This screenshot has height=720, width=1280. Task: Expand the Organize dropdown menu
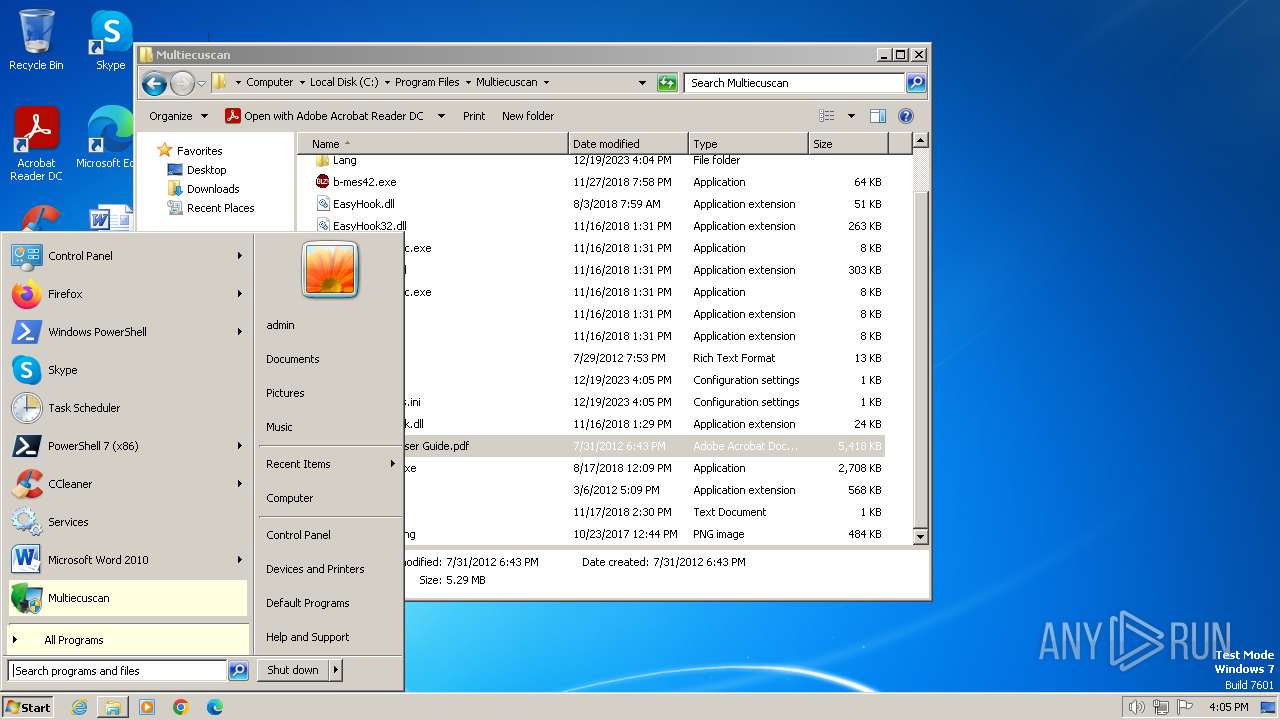pyautogui.click(x=178, y=116)
